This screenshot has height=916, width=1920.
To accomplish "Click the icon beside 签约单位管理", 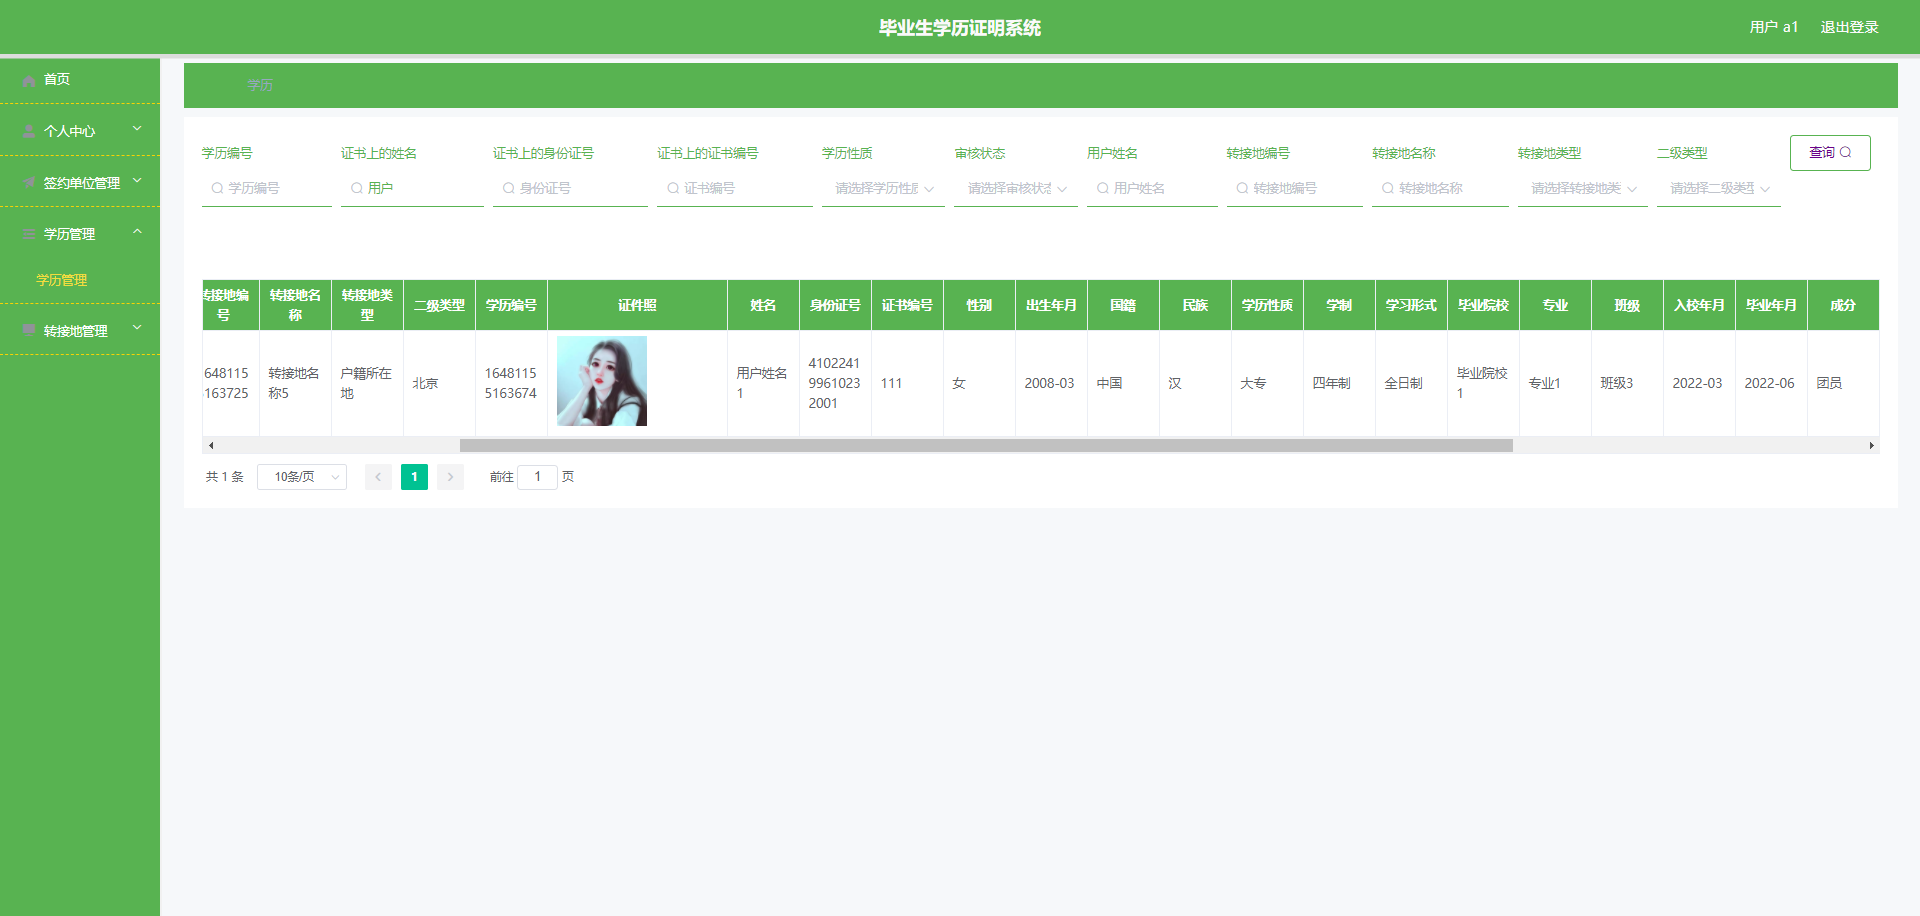I will coord(29,183).
